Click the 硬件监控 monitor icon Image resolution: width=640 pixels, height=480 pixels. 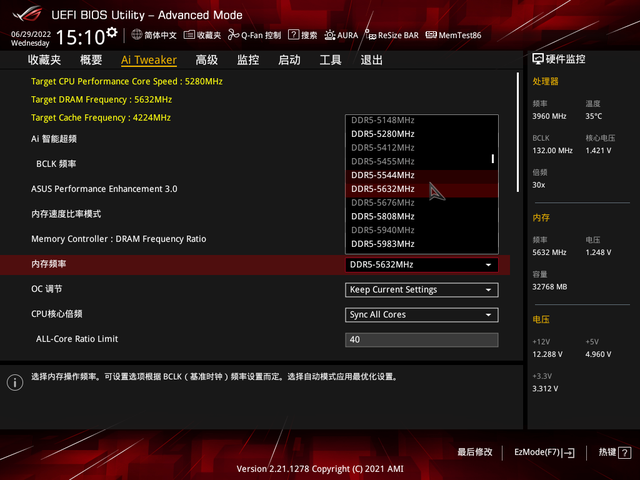click(538, 59)
